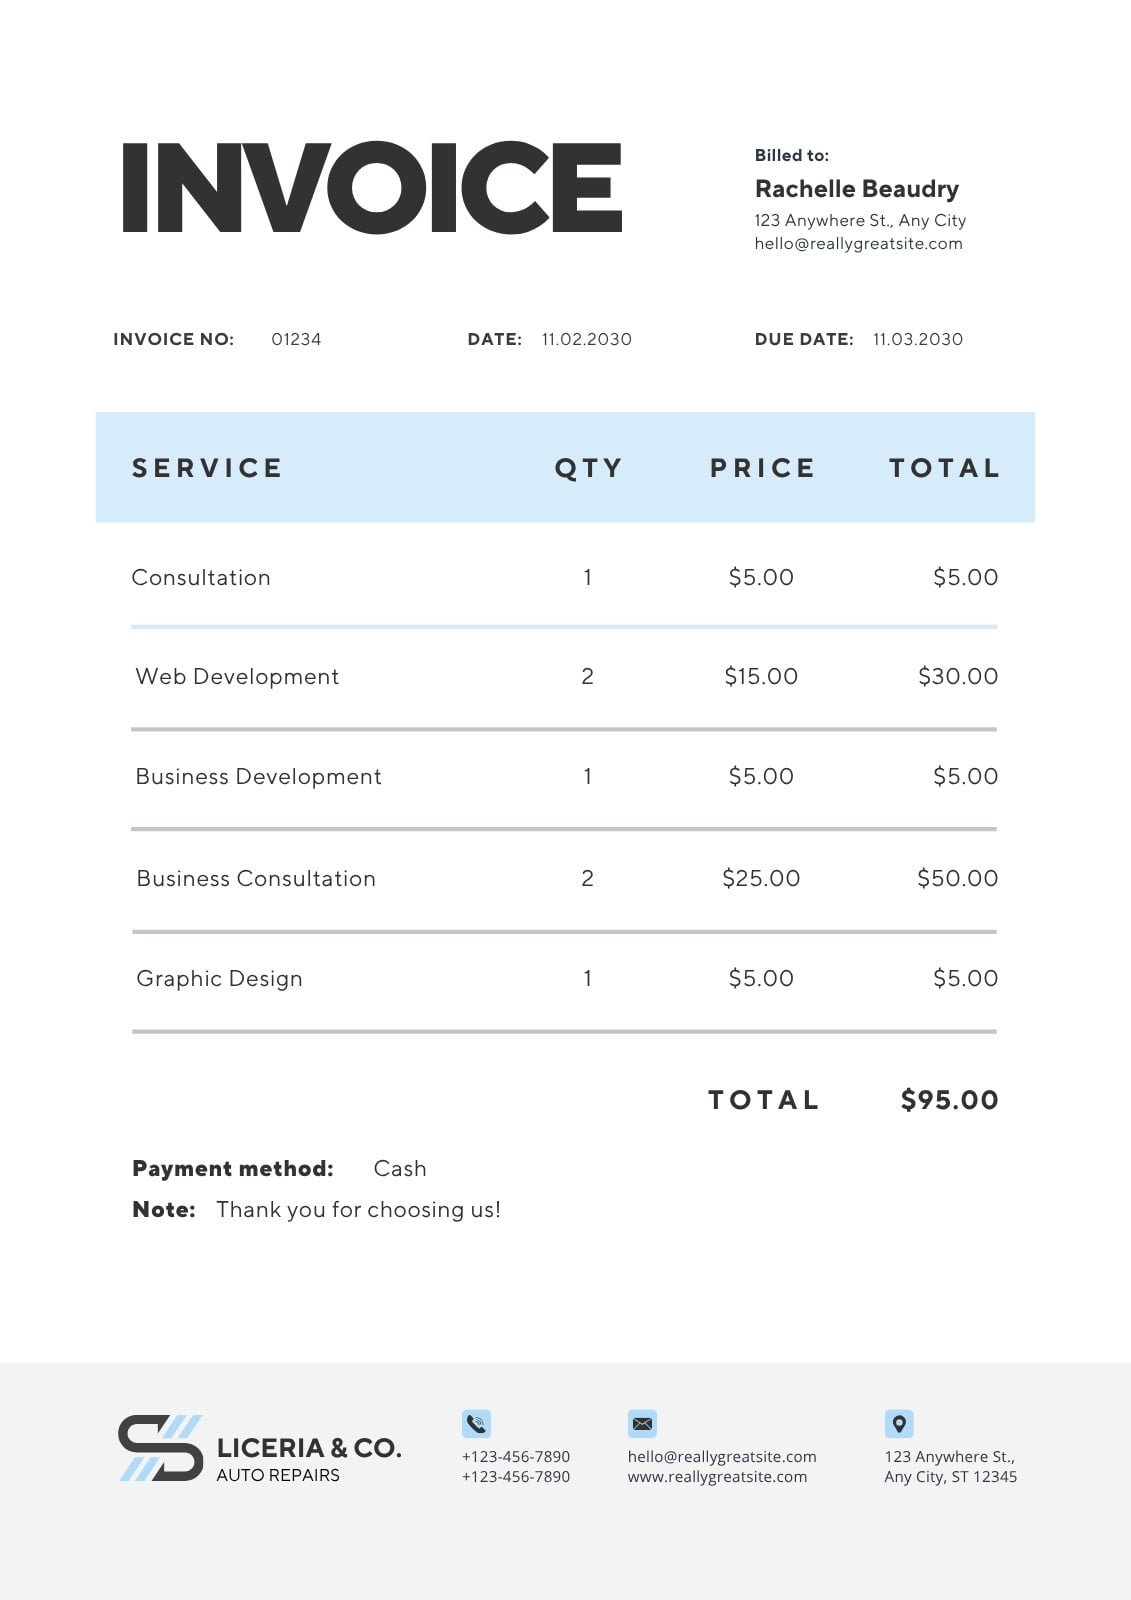Click the billed-to email address under Rachelle Beaudry
Screen dimensions: 1131x1600
click(858, 243)
